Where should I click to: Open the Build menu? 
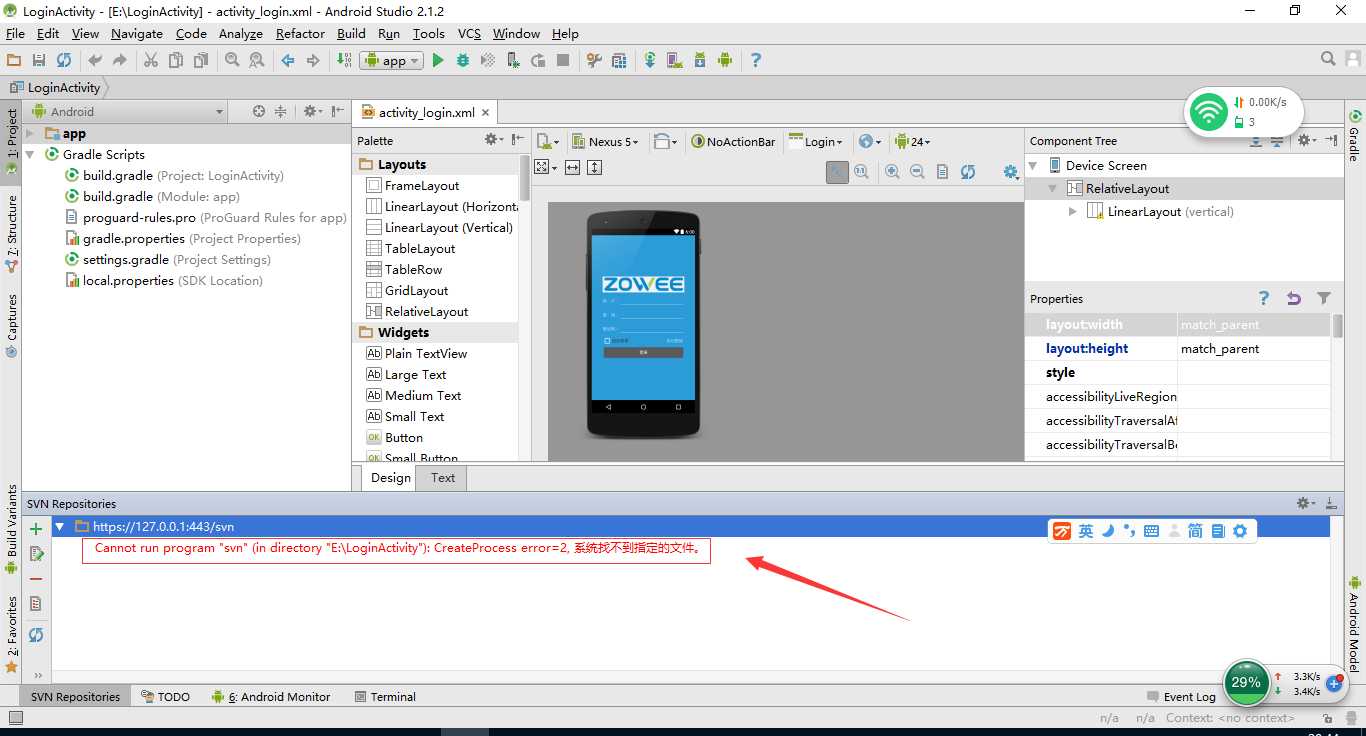(351, 33)
